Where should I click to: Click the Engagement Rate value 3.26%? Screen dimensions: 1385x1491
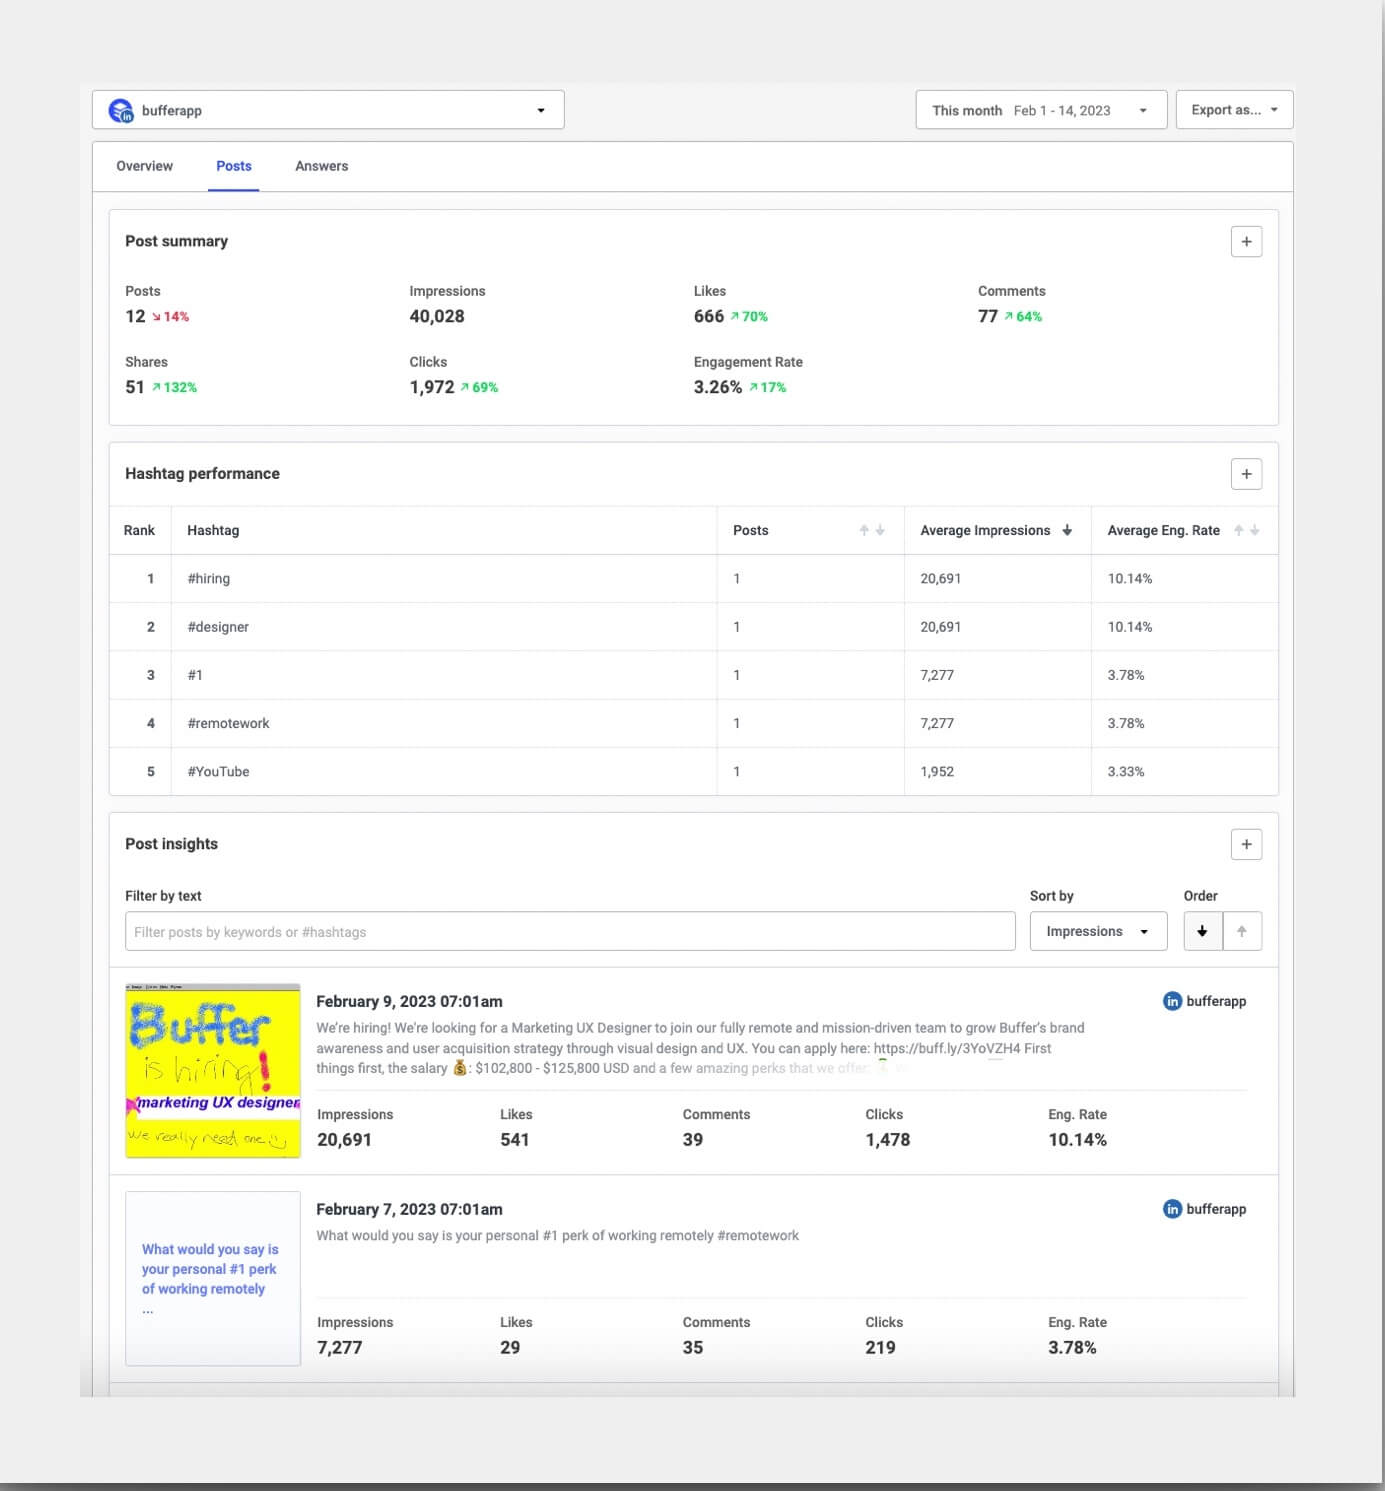[718, 387]
